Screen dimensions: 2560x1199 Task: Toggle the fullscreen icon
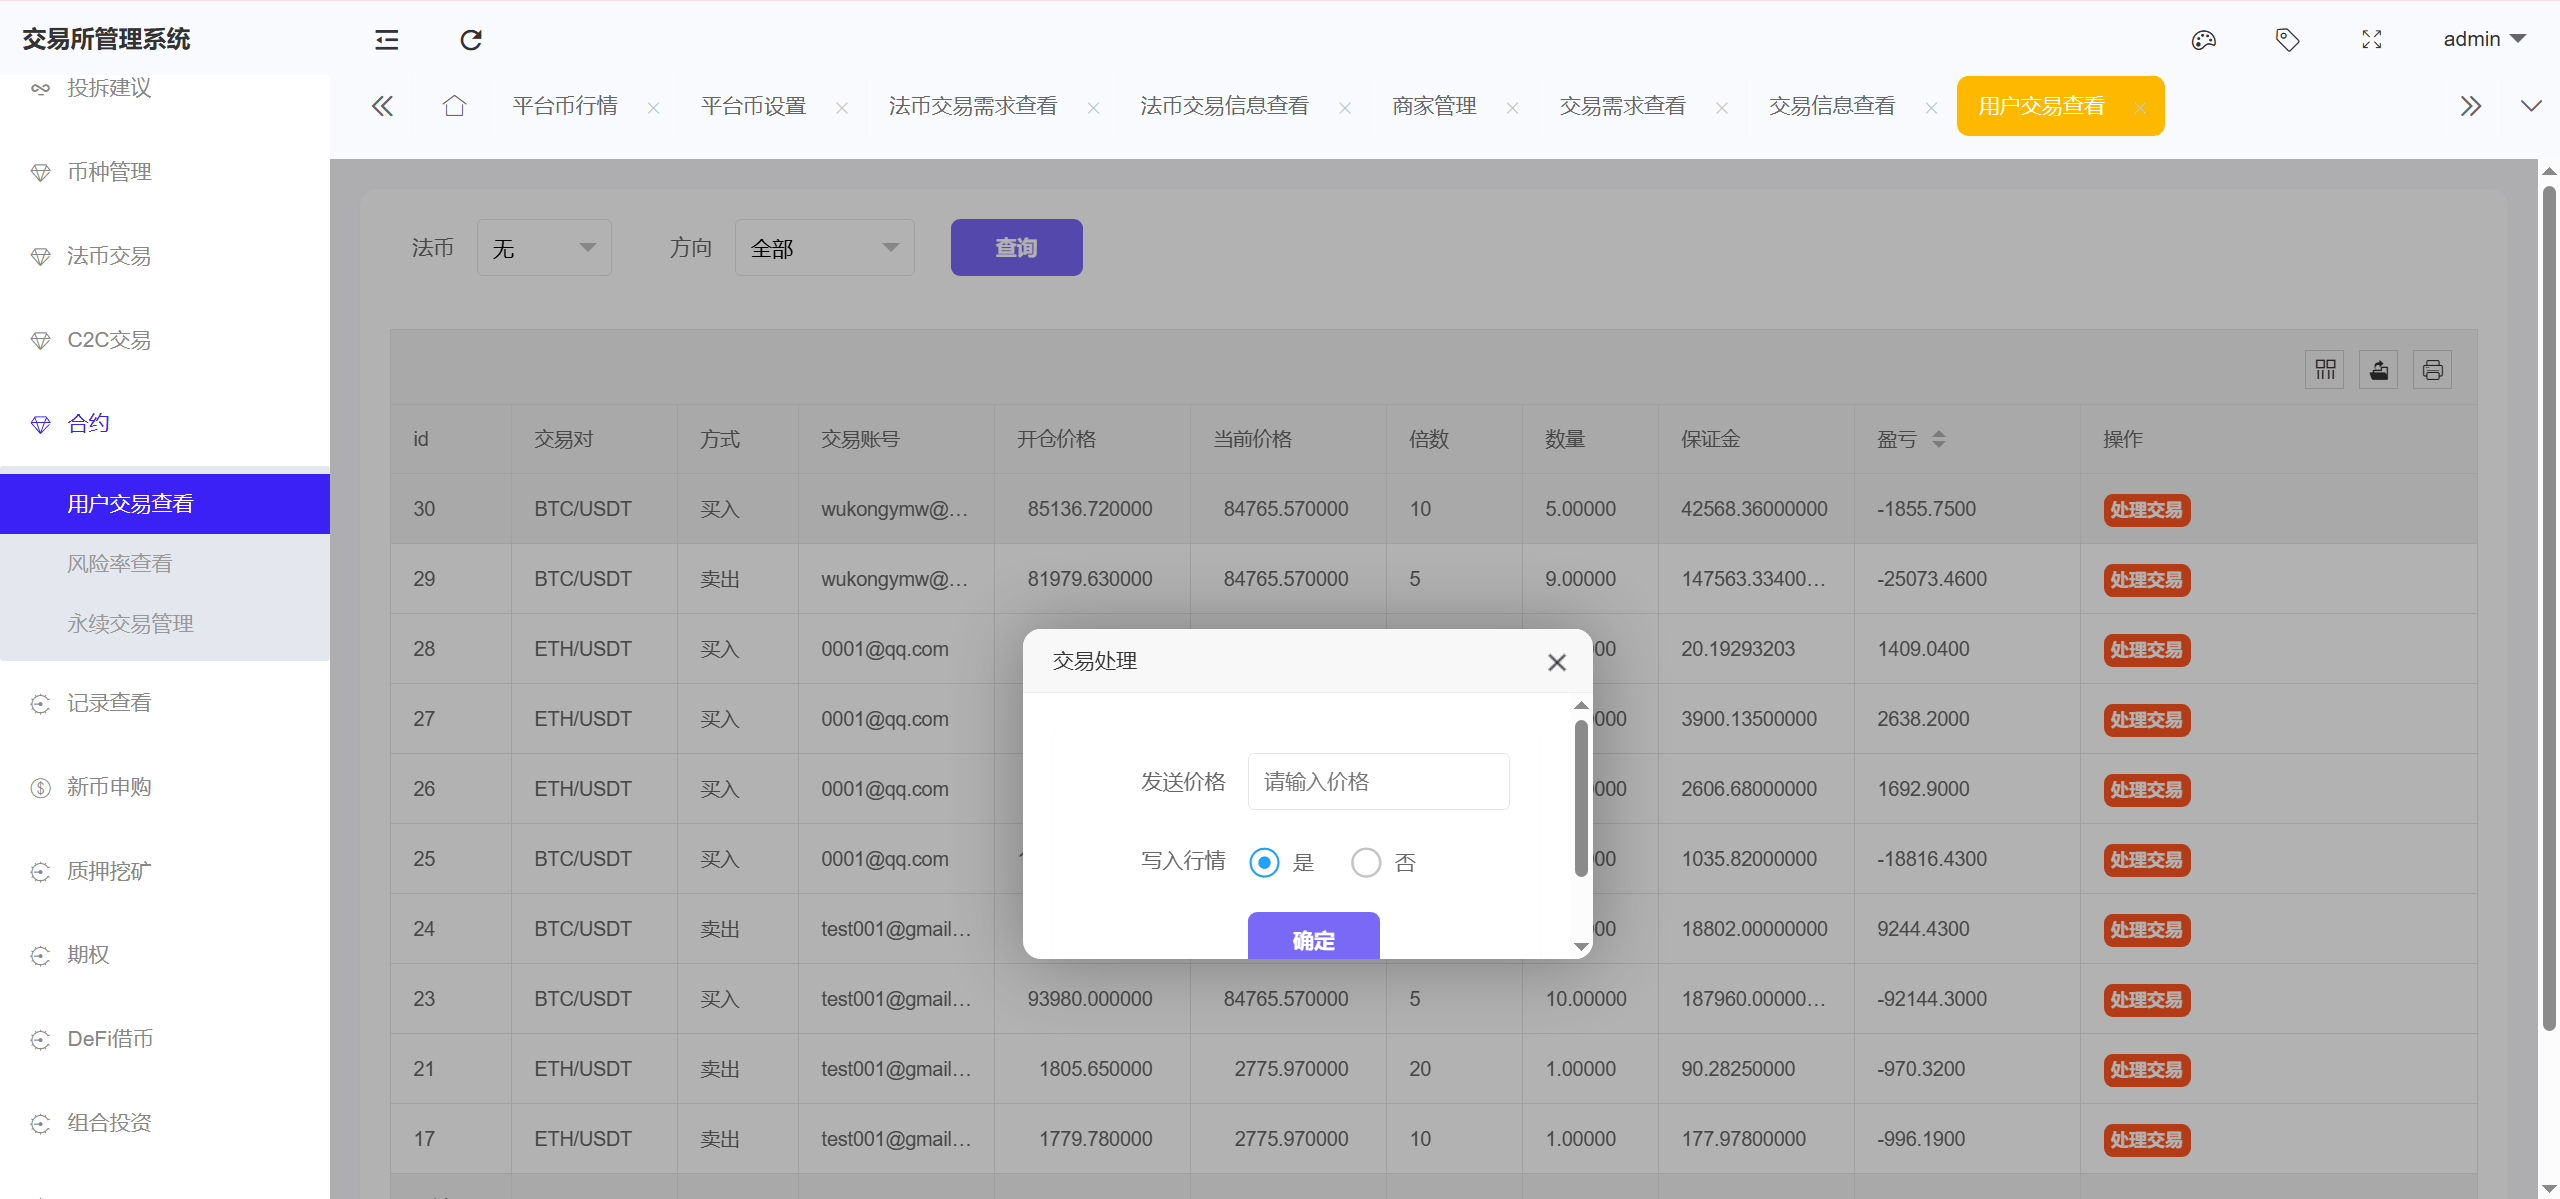click(x=2371, y=40)
